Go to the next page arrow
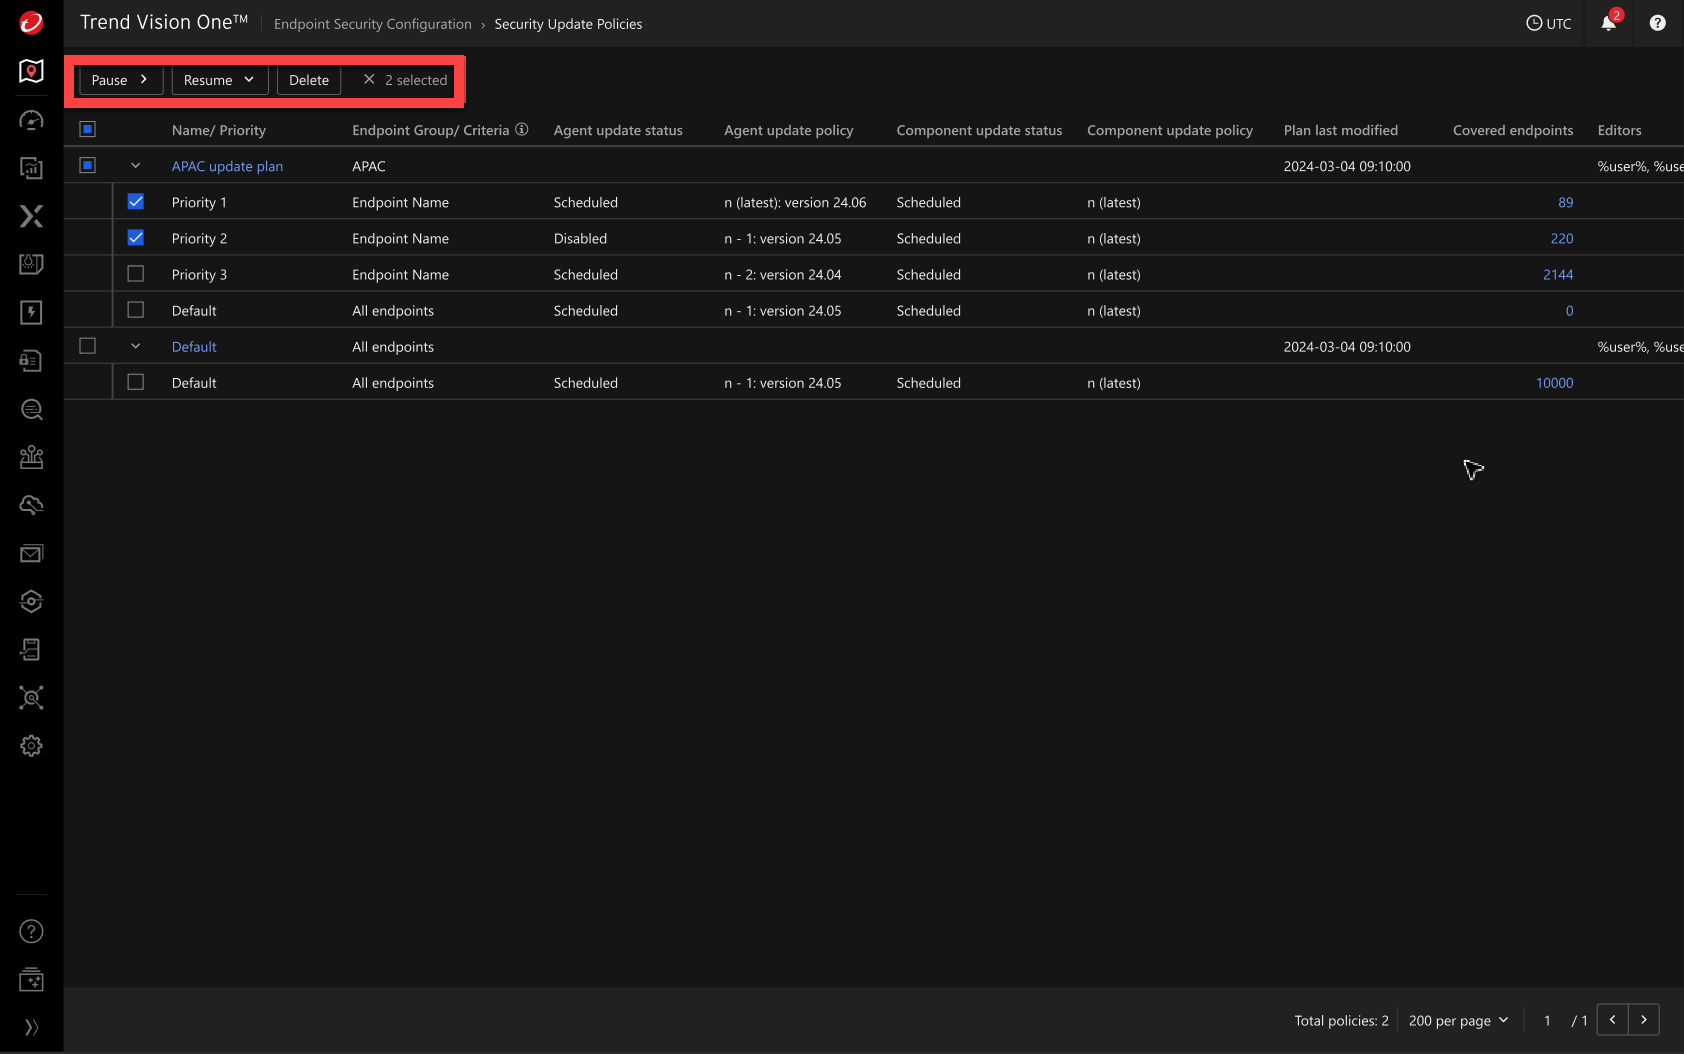 1644,1020
